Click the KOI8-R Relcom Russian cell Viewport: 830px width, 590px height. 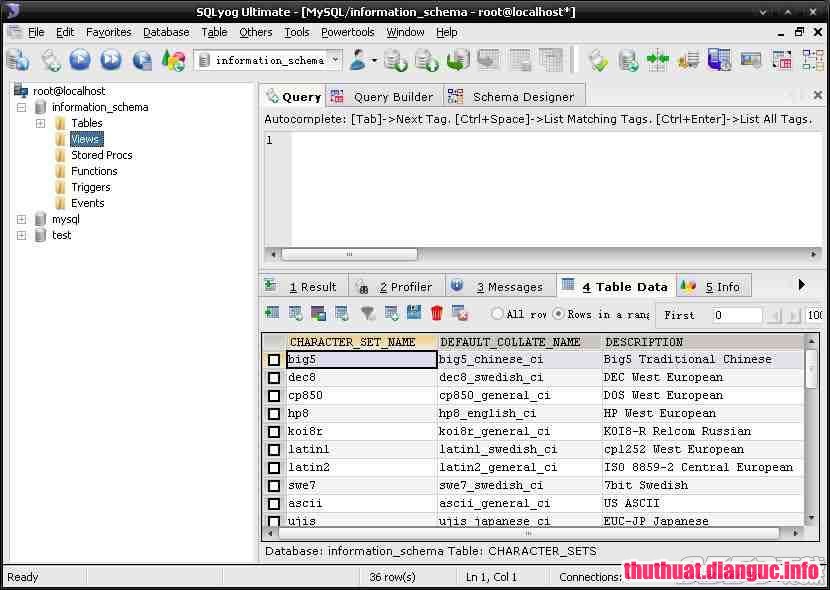click(x=702, y=431)
